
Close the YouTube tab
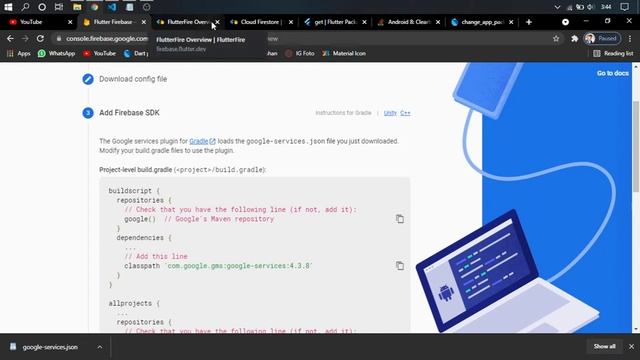tap(70, 22)
